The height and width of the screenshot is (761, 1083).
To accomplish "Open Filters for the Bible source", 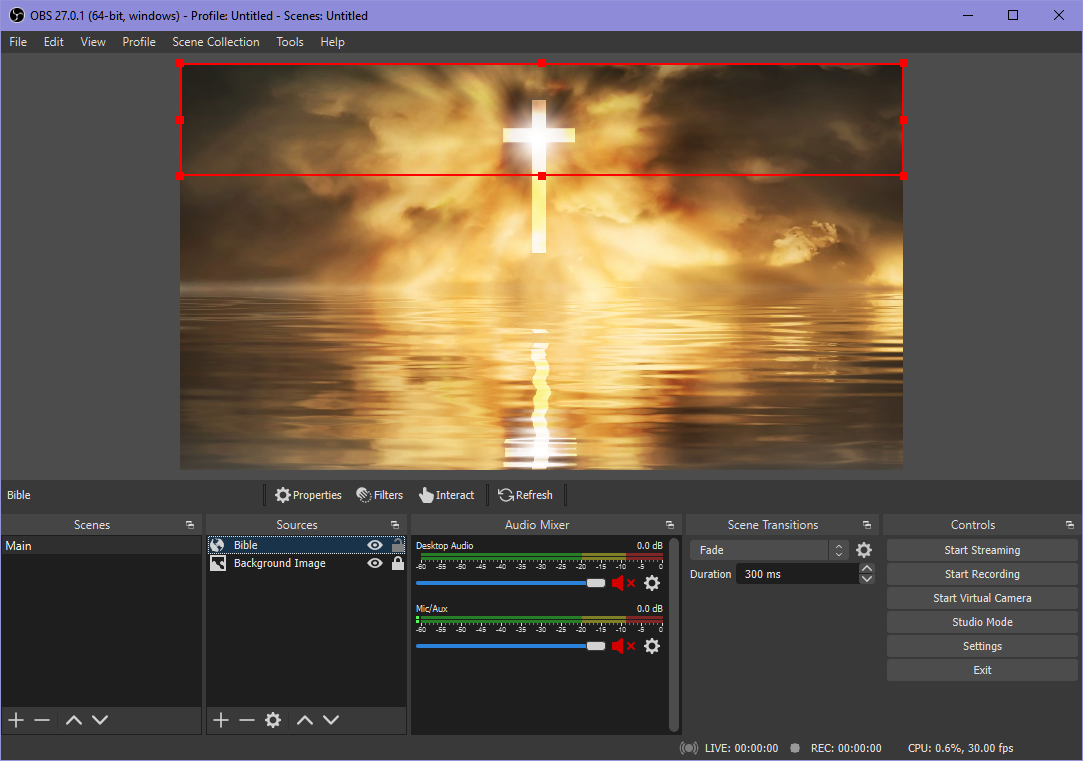I will 379,494.
